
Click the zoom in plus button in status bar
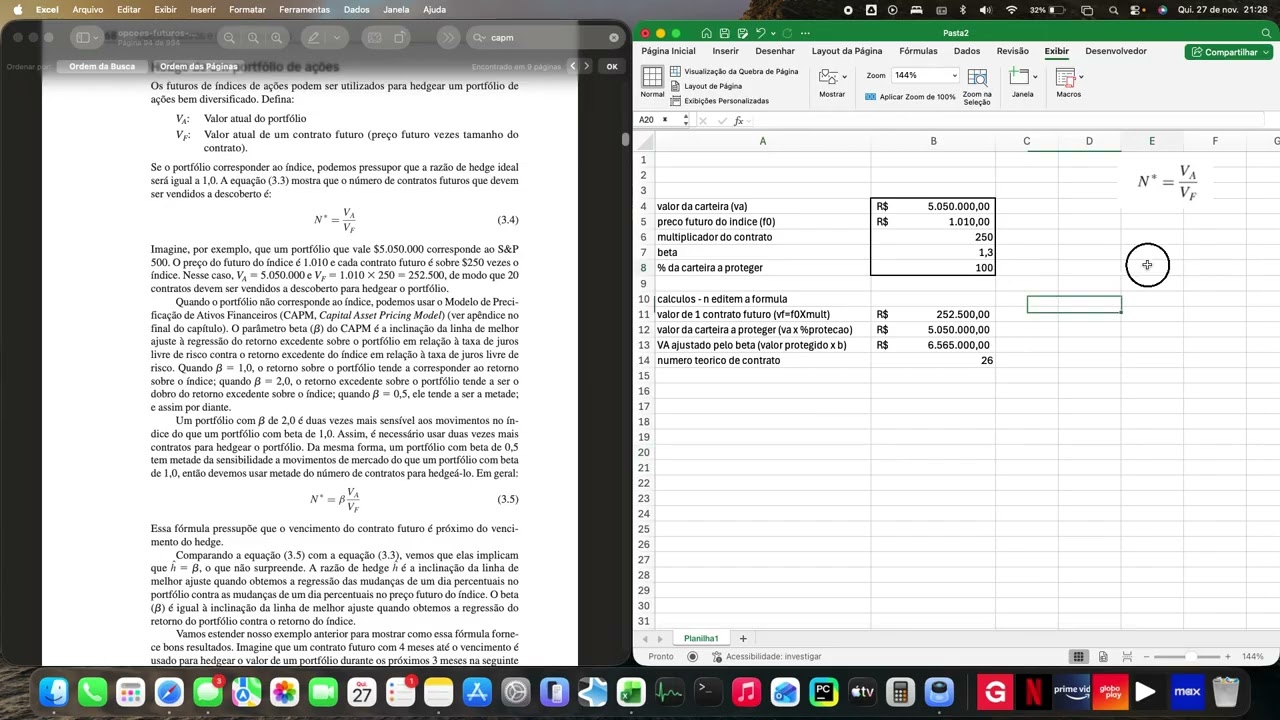point(1227,657)
